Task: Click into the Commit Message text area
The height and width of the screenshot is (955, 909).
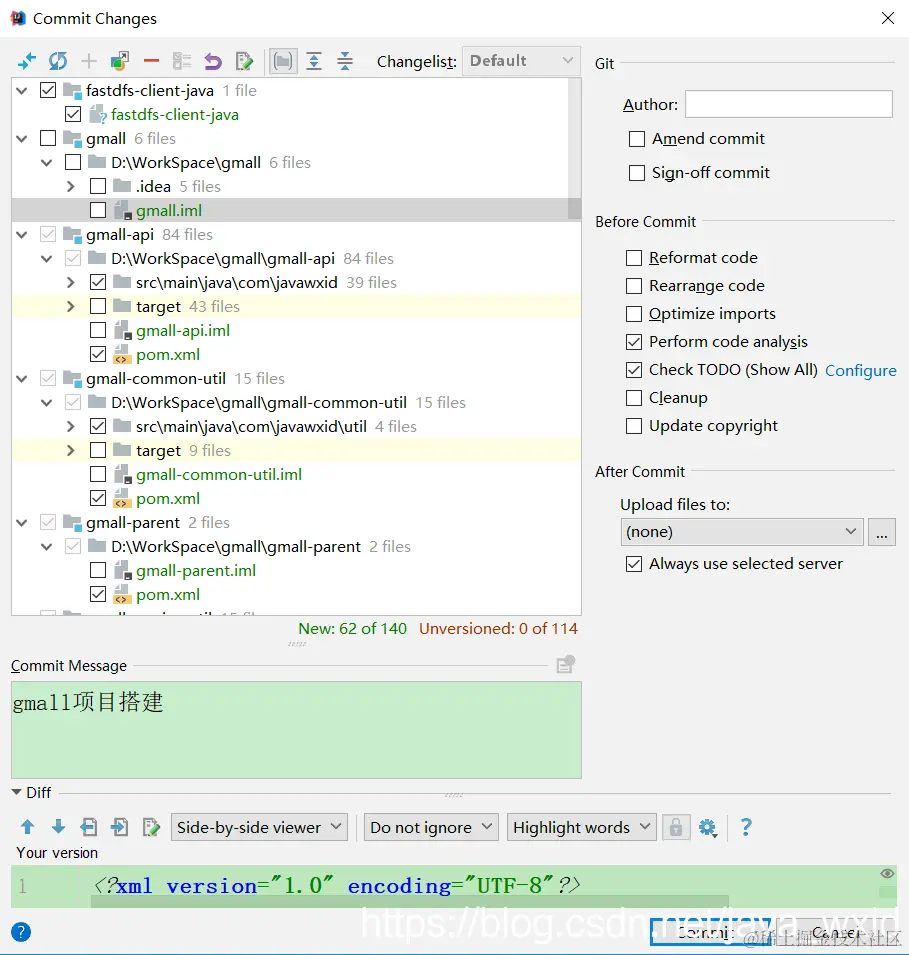Action: point(296,730)
